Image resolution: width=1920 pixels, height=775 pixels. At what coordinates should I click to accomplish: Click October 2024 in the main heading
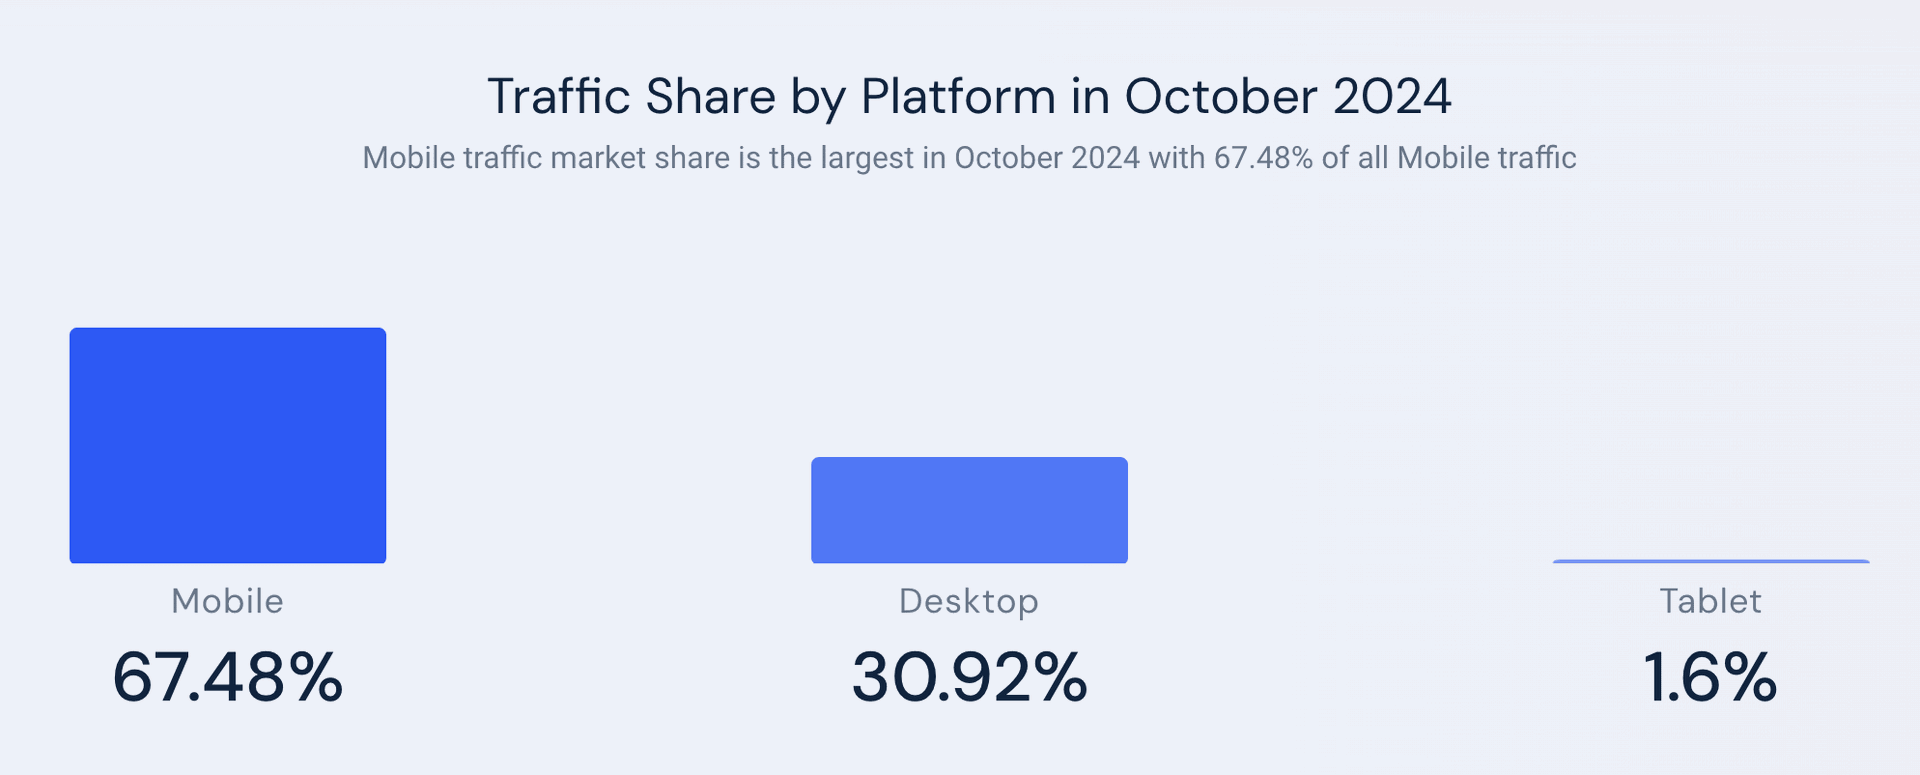(1288, 97)
